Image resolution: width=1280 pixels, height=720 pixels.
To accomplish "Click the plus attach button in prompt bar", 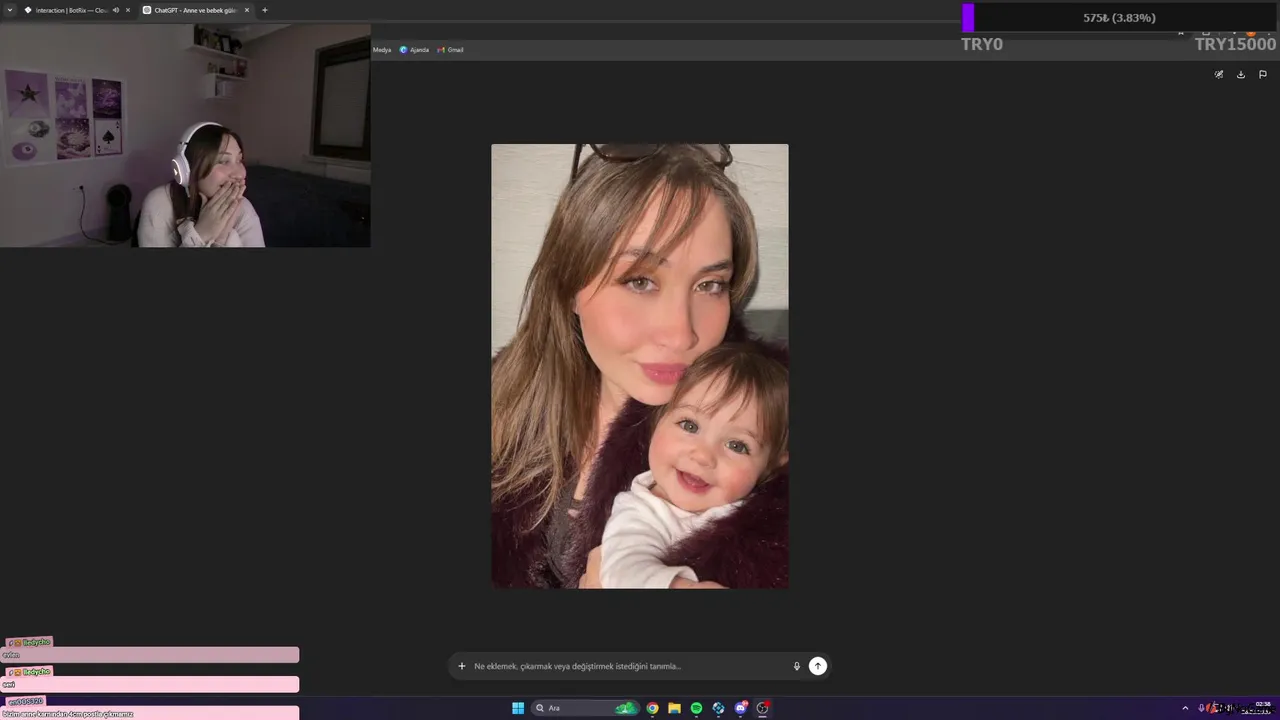I will (x=462, y=666).
